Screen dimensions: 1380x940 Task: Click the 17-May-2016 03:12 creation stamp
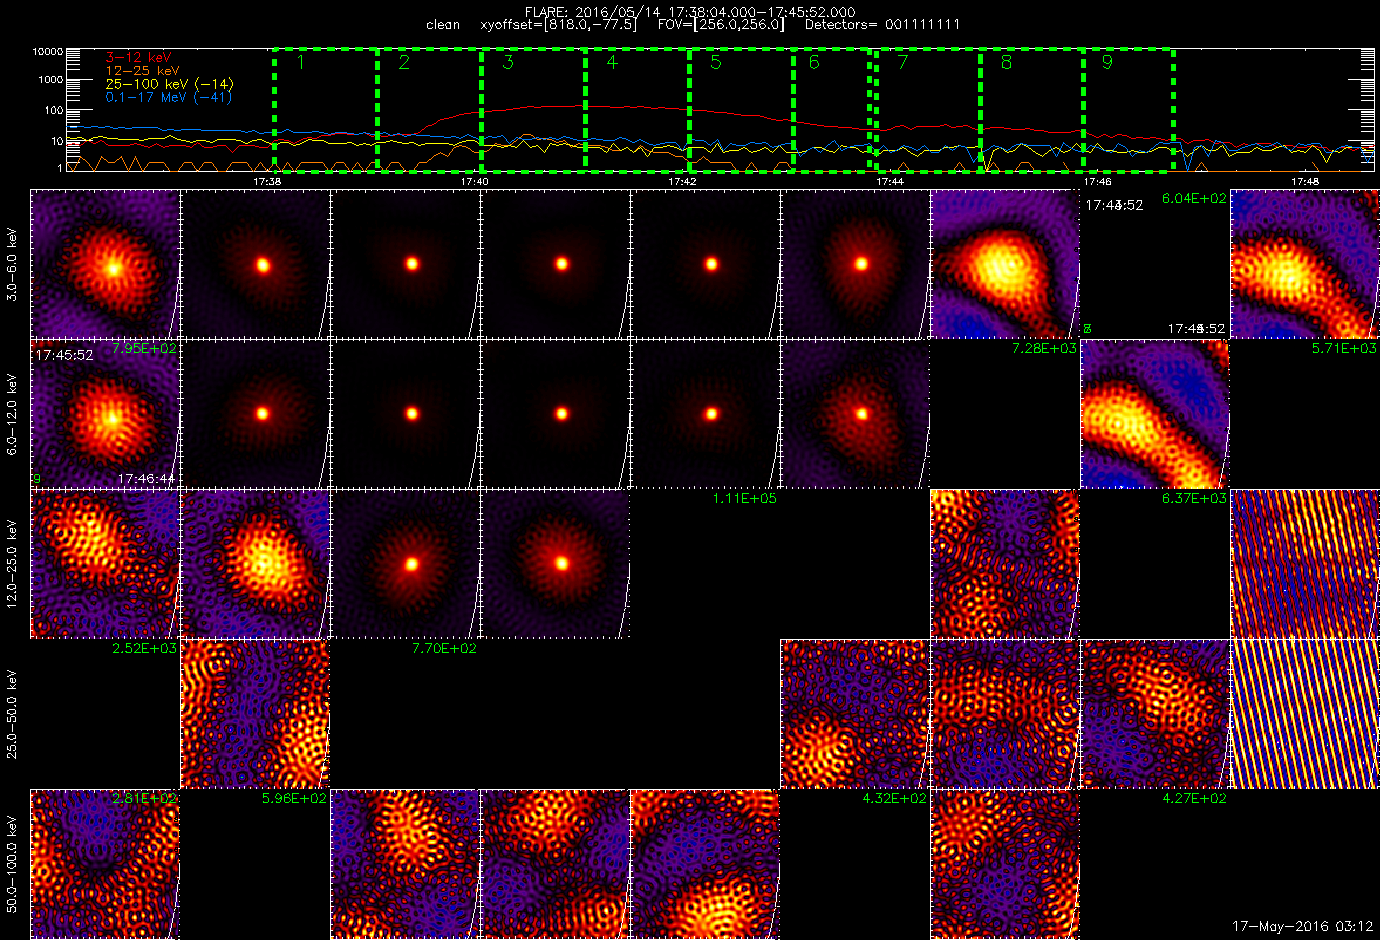(1302, 926)
